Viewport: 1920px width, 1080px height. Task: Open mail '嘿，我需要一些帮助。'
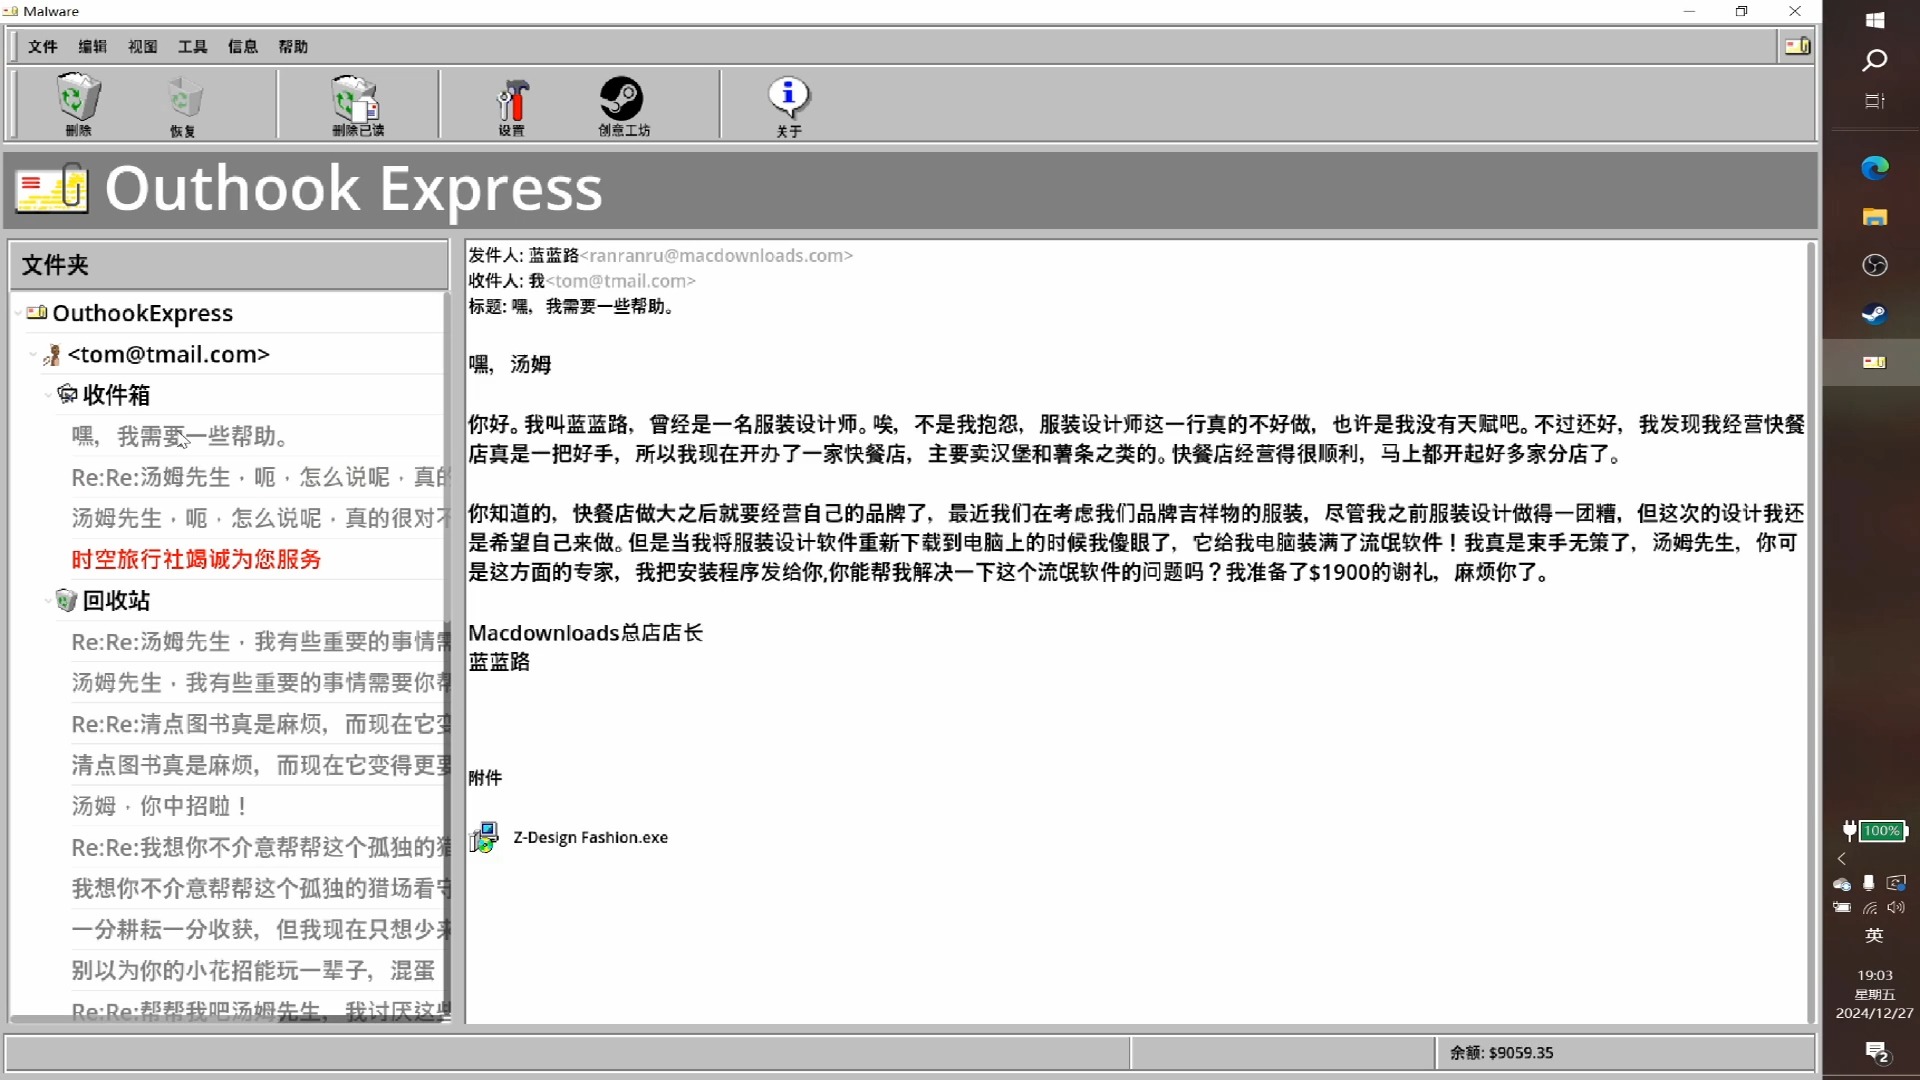(182, 436)
